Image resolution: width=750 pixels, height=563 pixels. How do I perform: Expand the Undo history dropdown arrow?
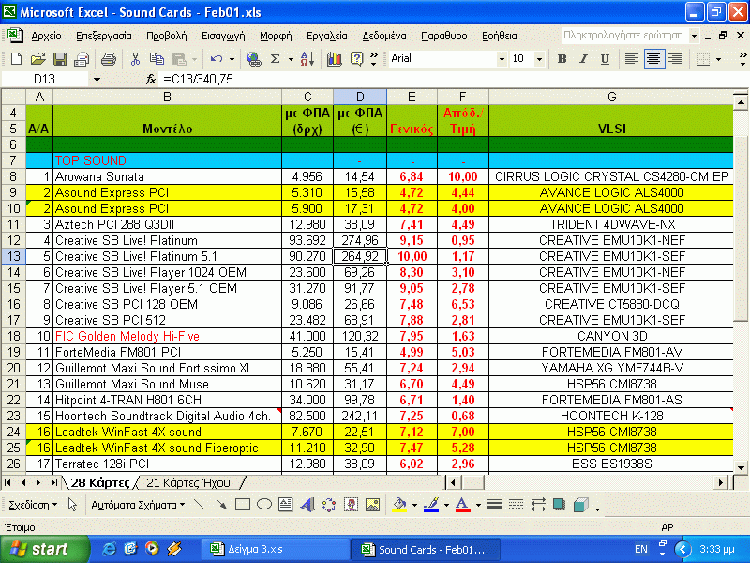coord(232,59)
